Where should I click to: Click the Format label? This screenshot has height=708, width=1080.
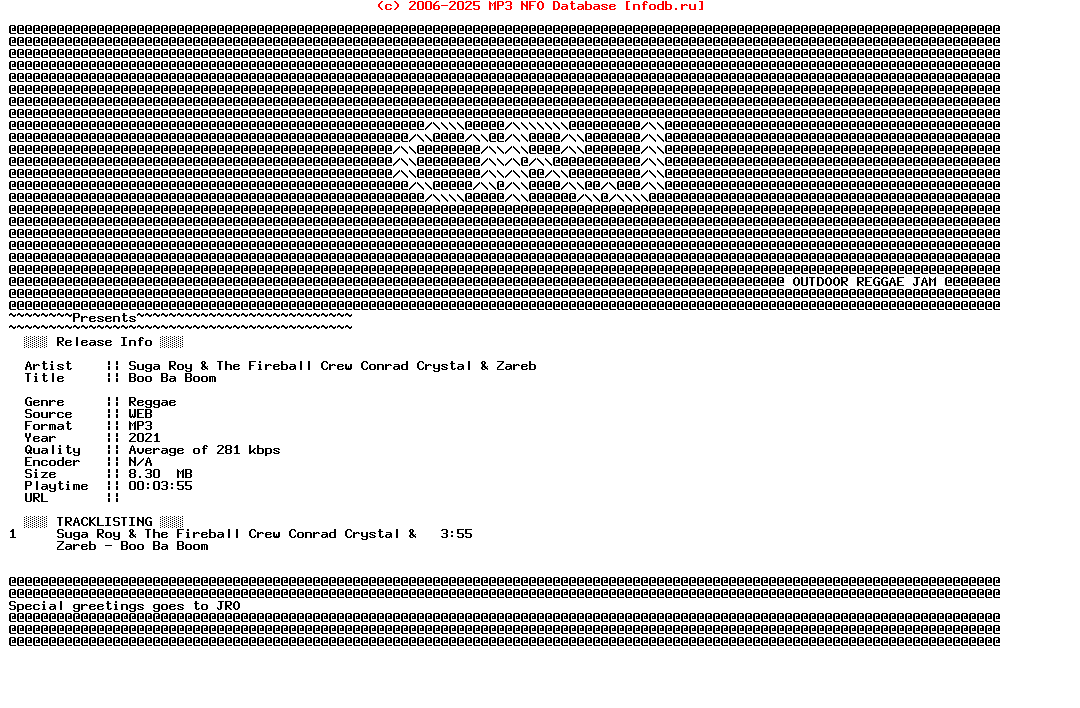[x=48, y=426]
